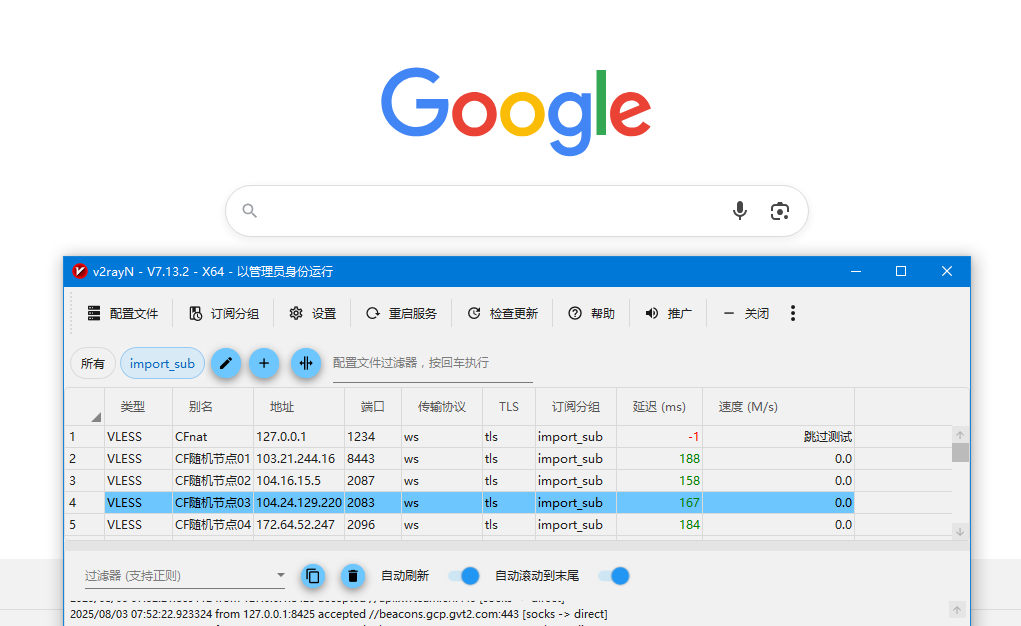Toggle the 自动滚动到末尾 switch
Image resolution: width=1021 pixels, height=626 pixels.
(x=614, y=576)
